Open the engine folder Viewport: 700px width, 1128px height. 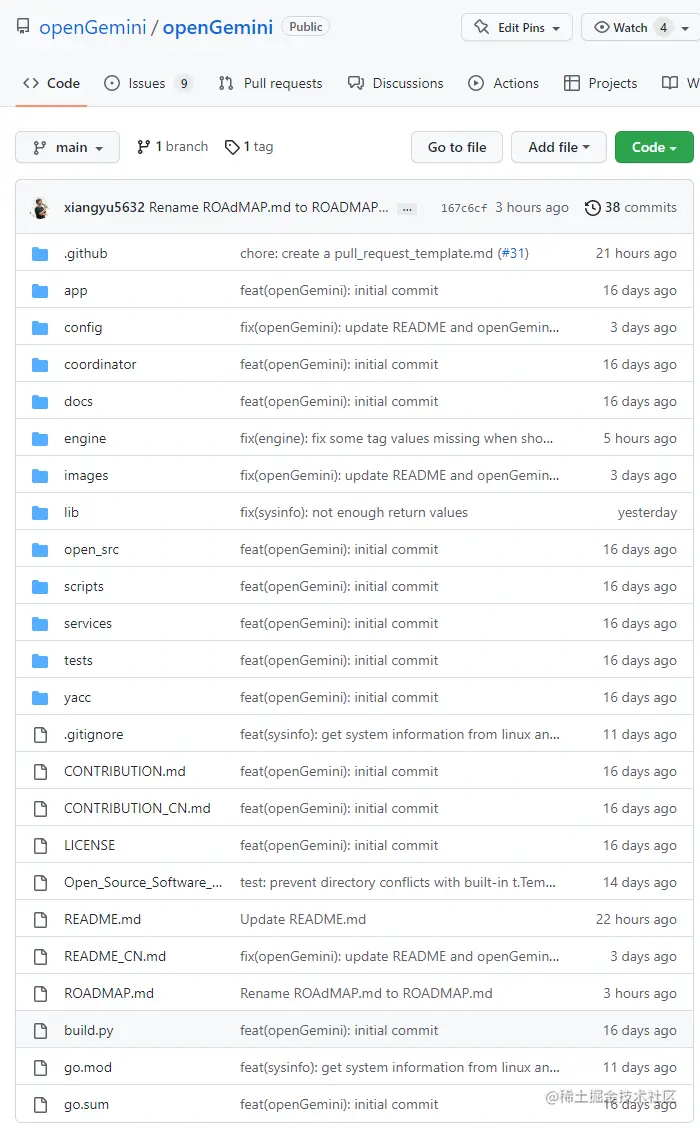tap(85, 439)
